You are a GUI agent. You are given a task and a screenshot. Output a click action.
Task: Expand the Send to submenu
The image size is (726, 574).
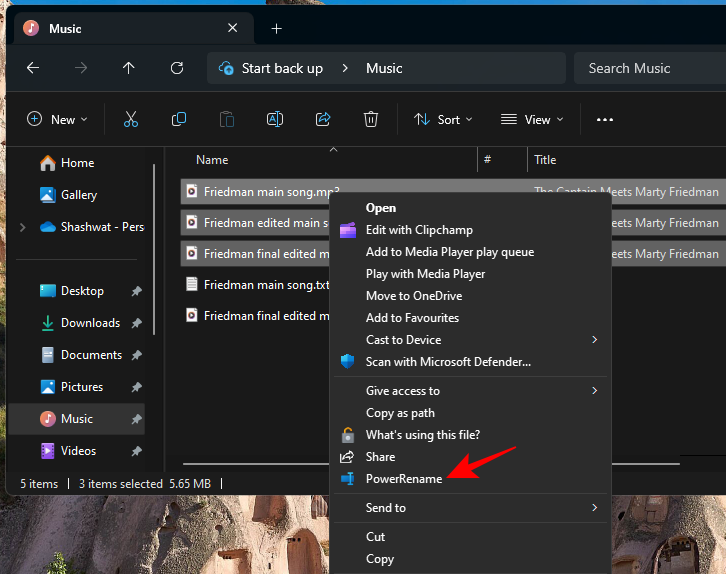click(x=385, y=508)
